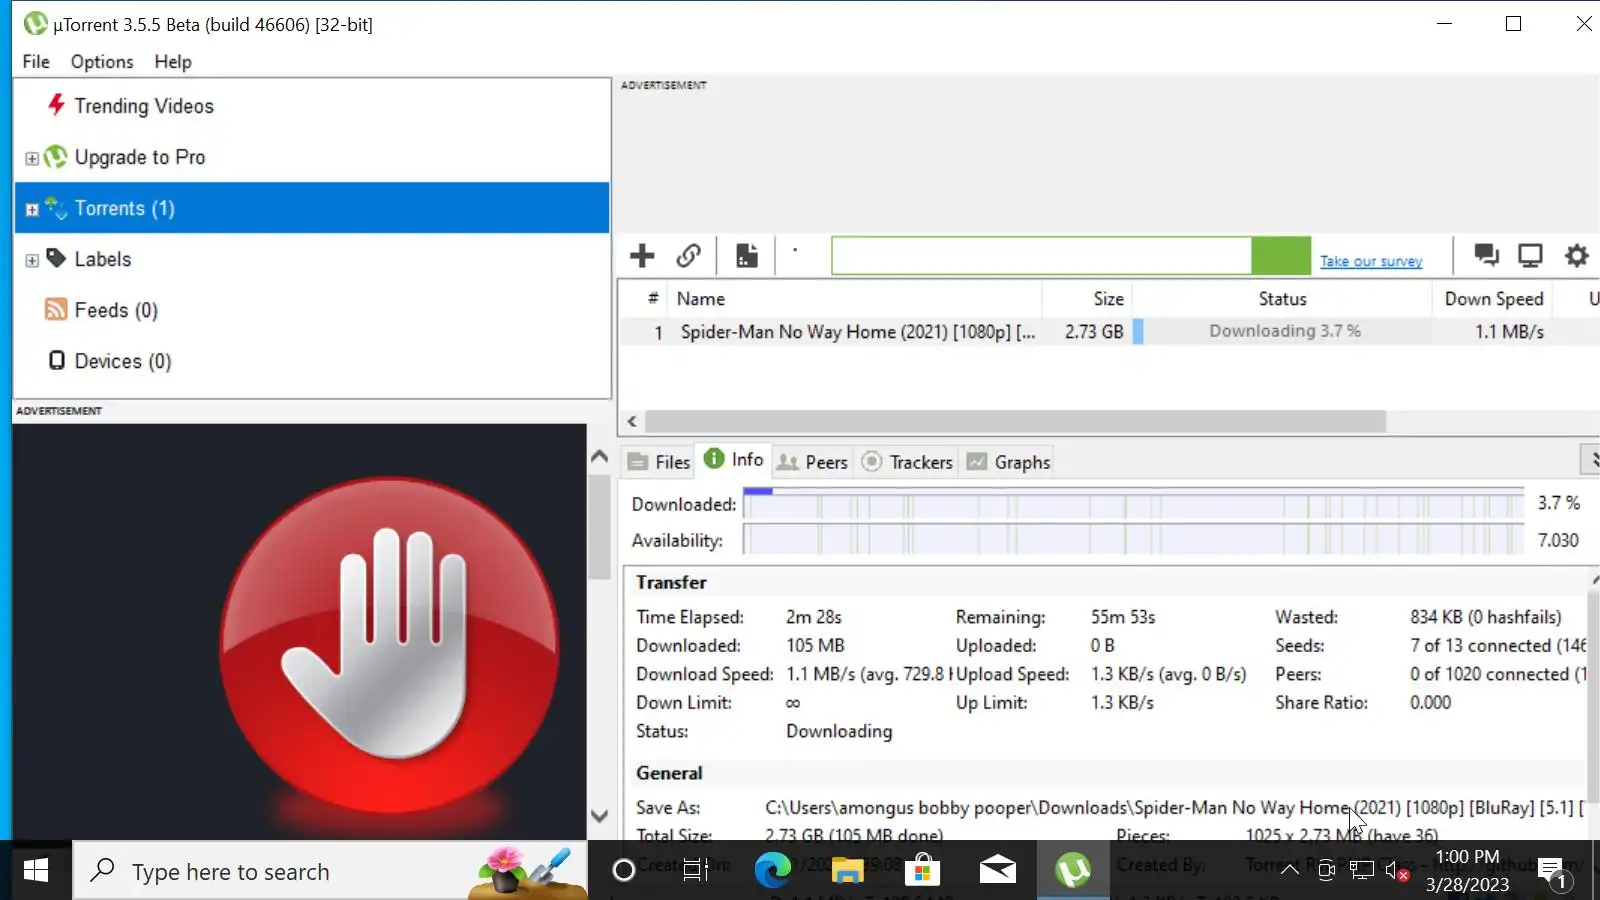Screen dimensions: 1600x900
Task: Click the green search button next to the field
Action: 1281,256
